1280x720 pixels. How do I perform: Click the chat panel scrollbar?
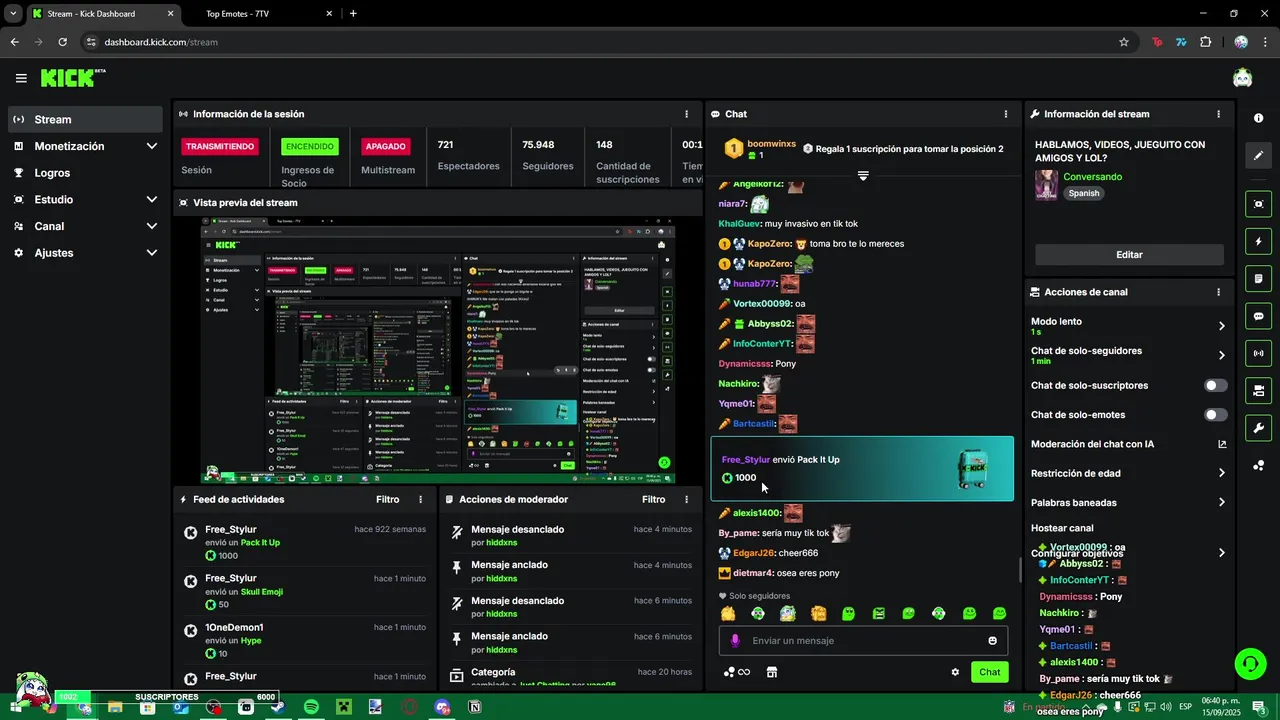click(1019, 570)
